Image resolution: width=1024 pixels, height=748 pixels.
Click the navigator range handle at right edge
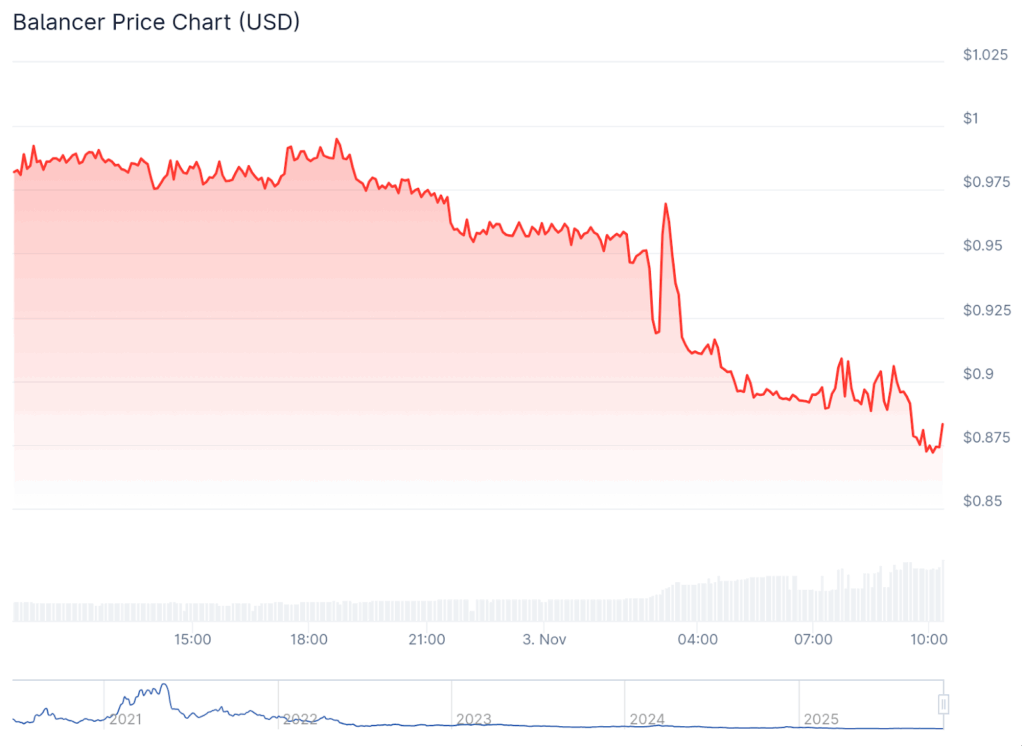coord(942,705)
